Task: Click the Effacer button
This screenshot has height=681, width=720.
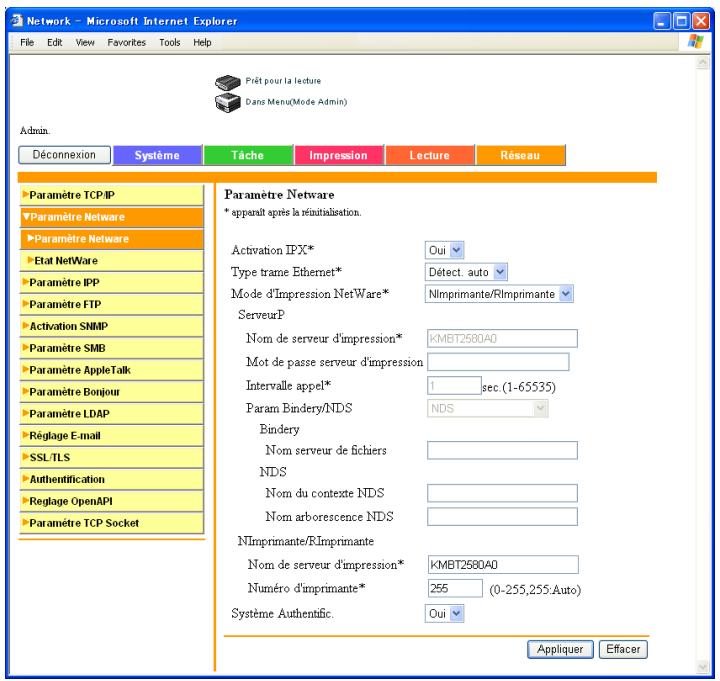Action: click(x=623, y=649)
